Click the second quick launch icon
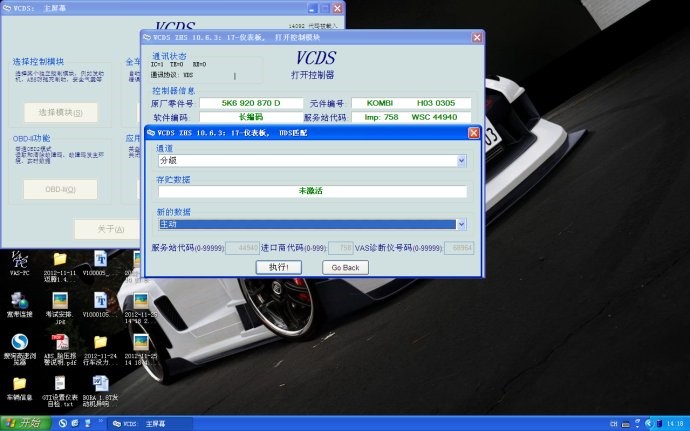 pyautogui.click(x=75, y=424)
